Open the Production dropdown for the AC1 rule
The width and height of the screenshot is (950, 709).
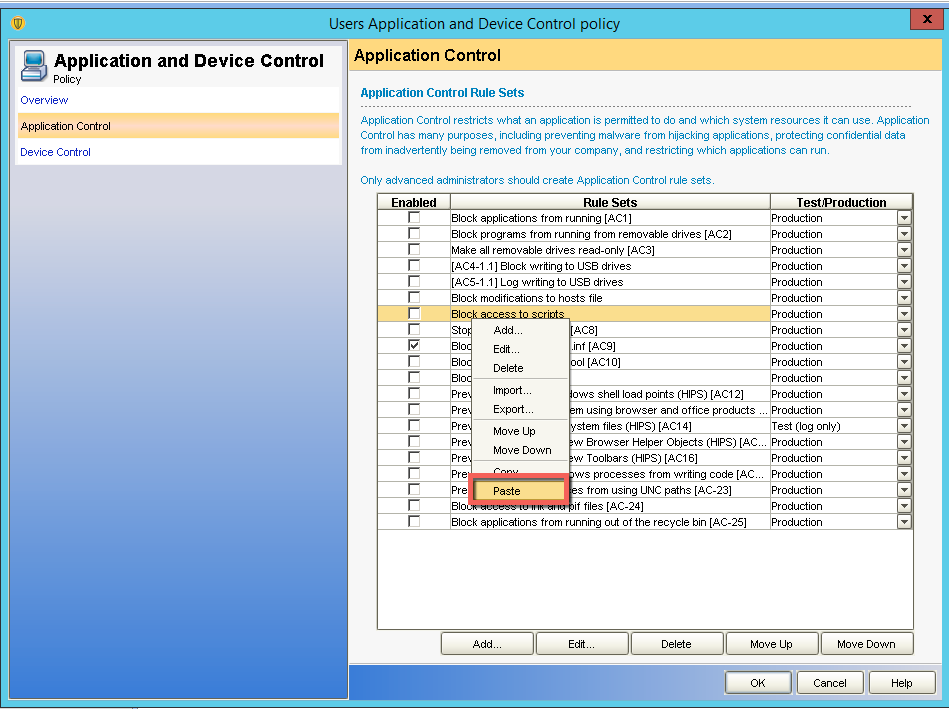(x=904, y=218)
